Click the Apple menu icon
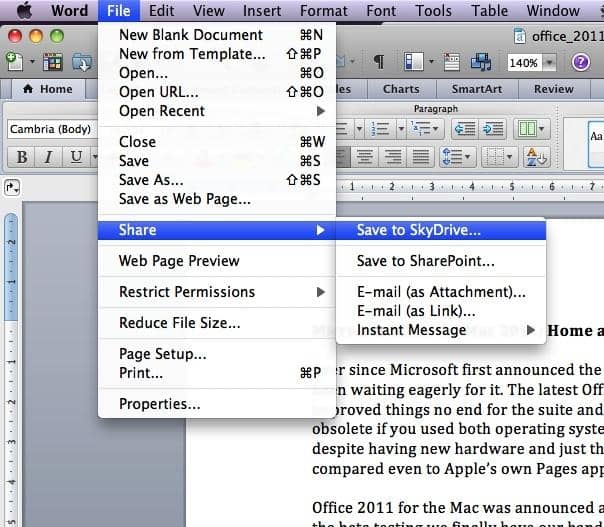Viewport: 604px width, 527px height. [x=25, y=11]
